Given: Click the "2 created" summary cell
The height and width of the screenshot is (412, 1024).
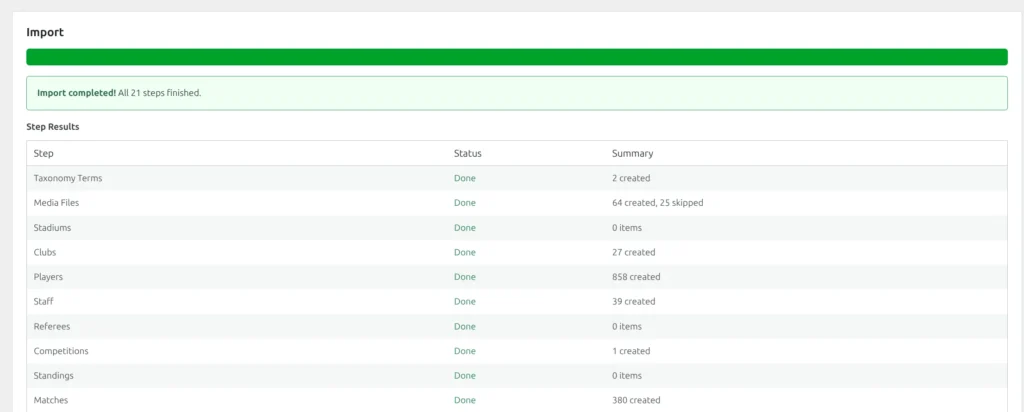Looking at the screenshot, I should point(631,178).
